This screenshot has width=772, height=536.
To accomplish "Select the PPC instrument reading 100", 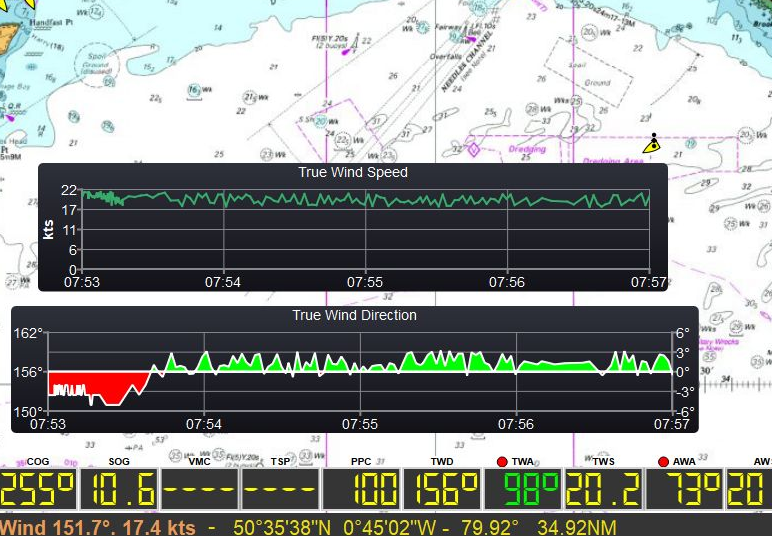I will click(361, 490).
